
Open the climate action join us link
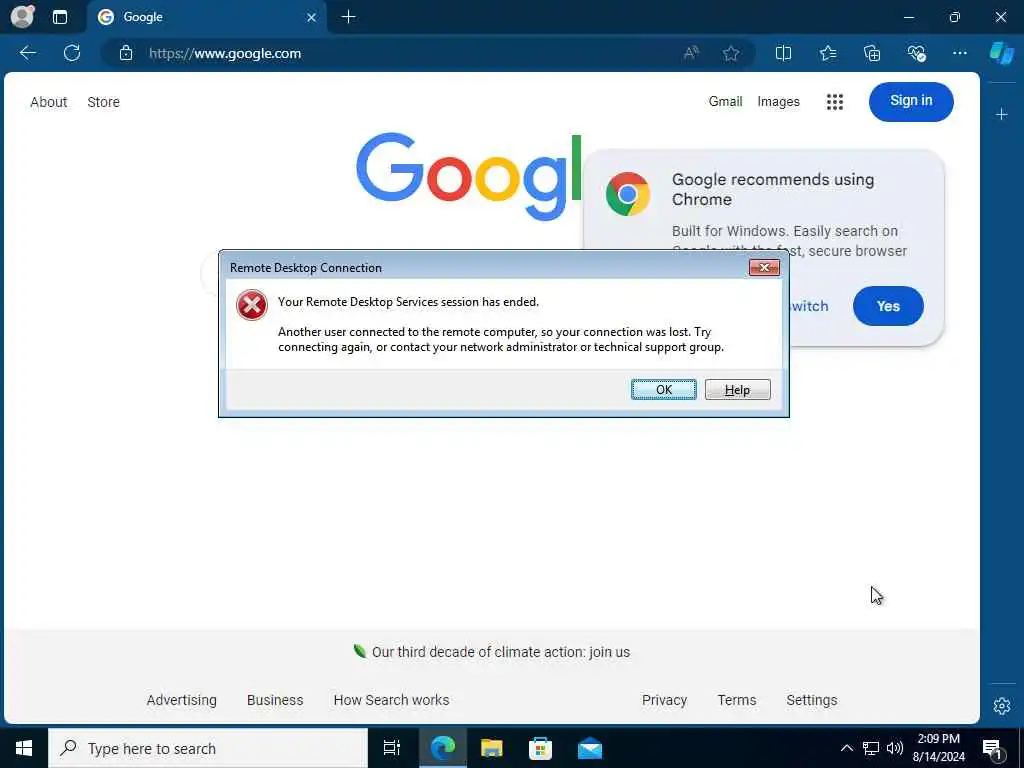[500, 652]
